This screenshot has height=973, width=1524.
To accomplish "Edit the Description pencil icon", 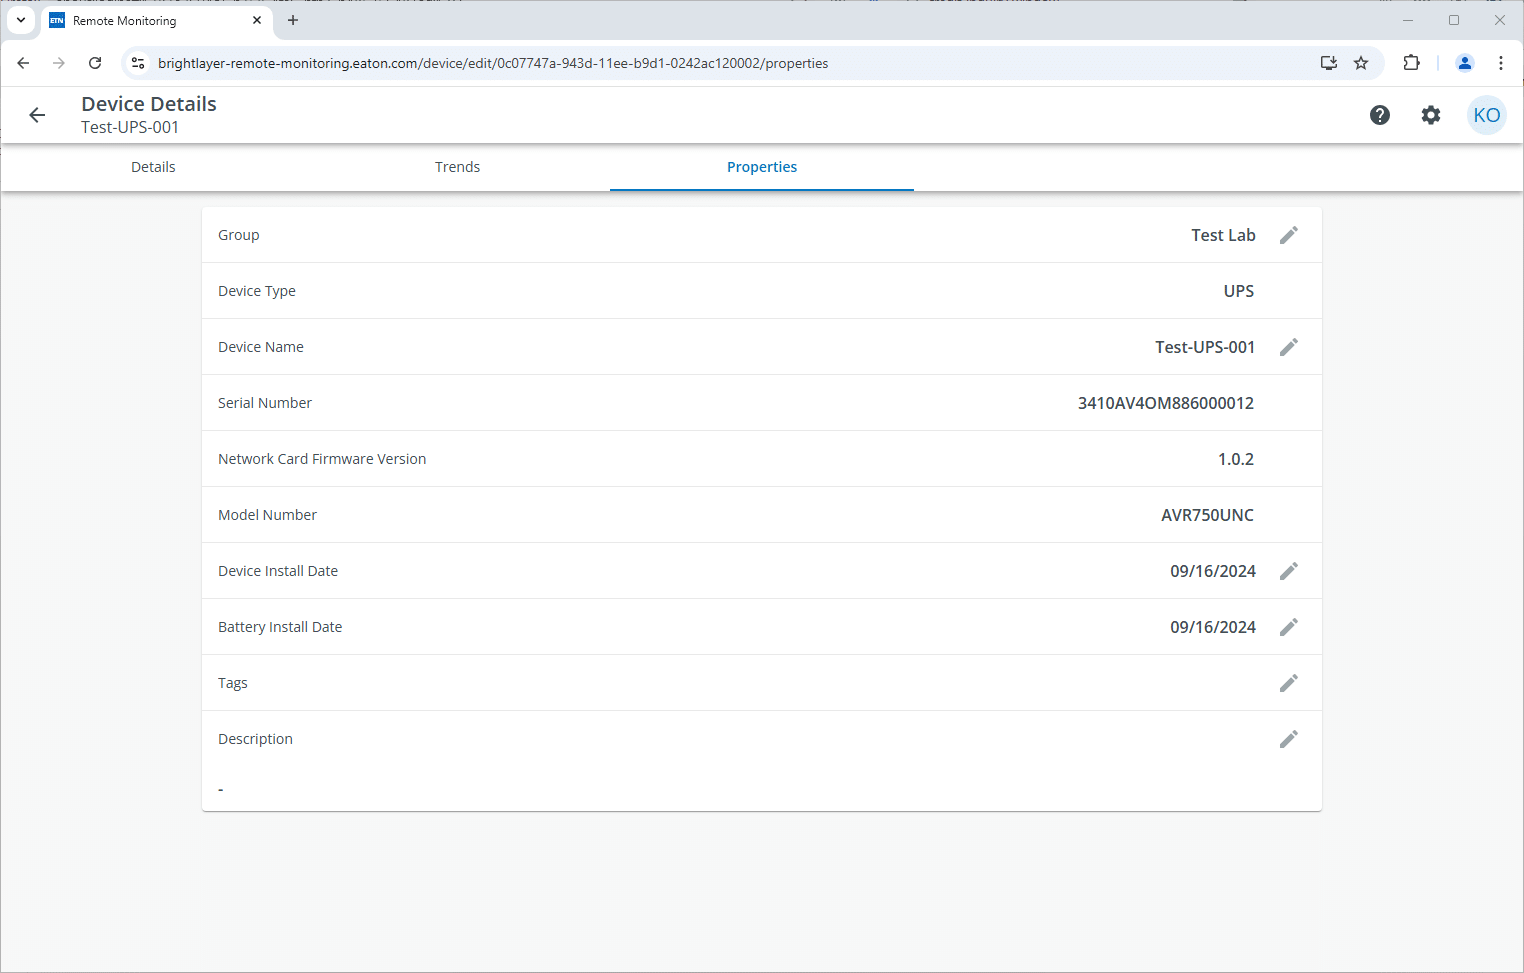I will (x=1289, y=739).
